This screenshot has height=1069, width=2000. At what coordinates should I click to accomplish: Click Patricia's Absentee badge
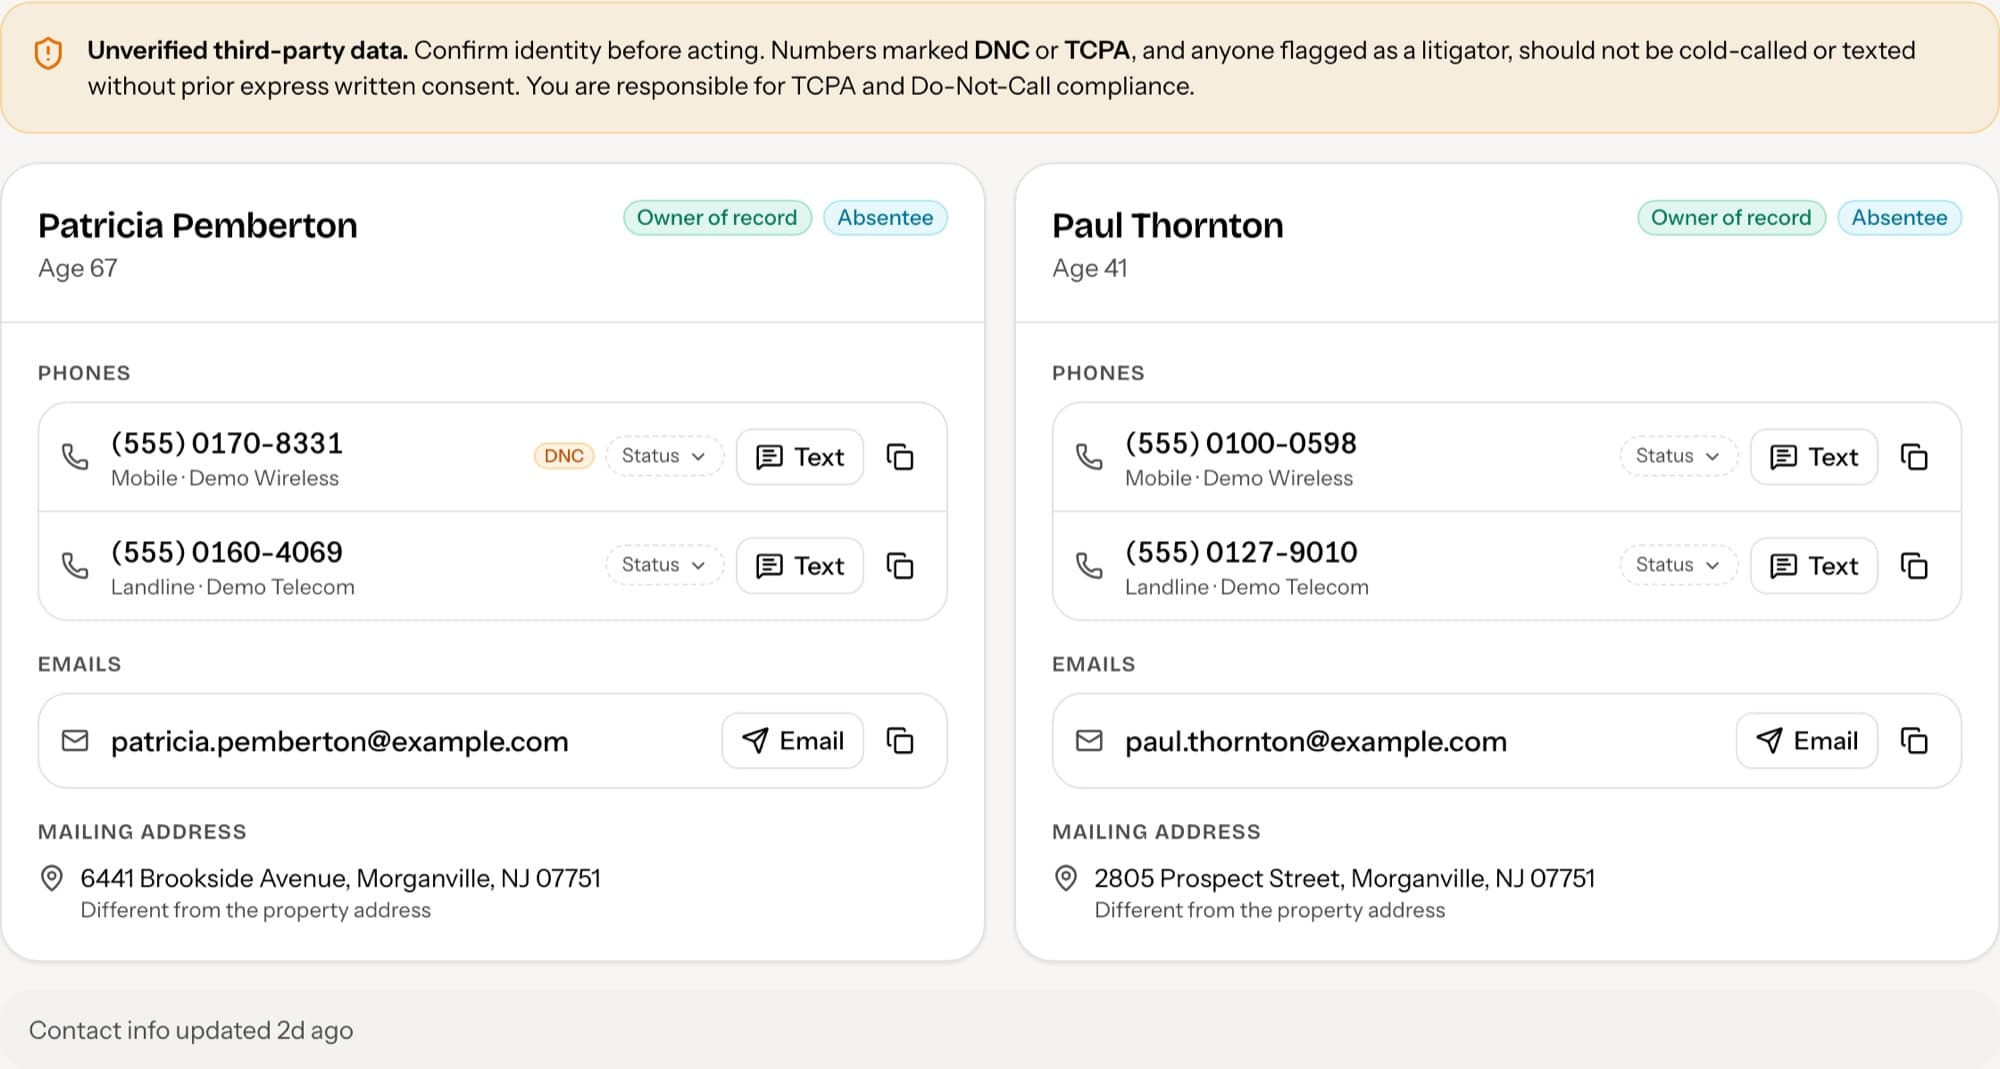click(x=885, y=218)
